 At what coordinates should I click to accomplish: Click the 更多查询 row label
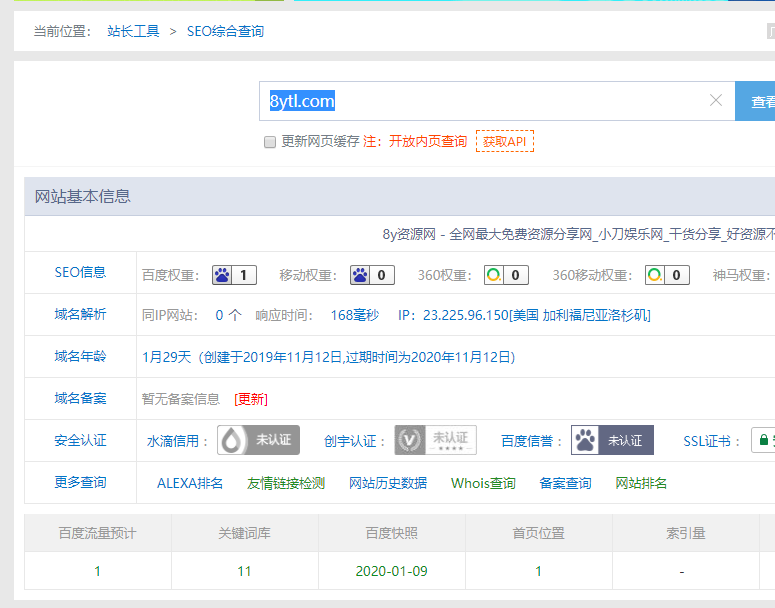click(80, 482)
